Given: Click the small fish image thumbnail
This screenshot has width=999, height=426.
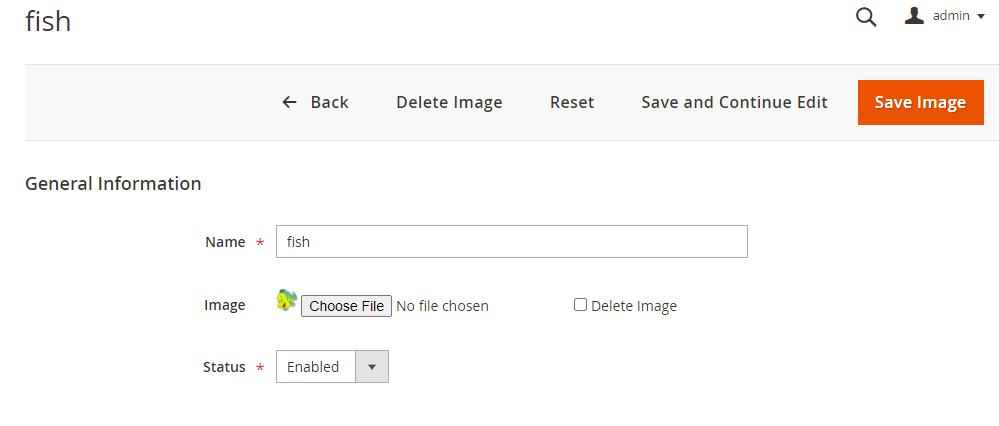Looking at the screenshot, I should 287,299.
